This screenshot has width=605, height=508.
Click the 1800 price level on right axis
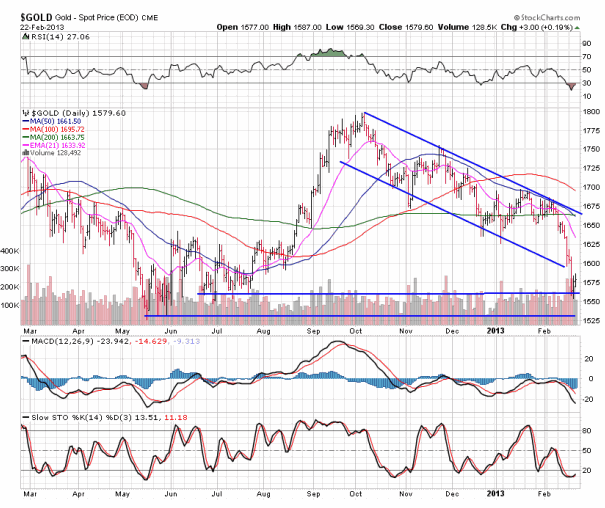tap(590, 112)
